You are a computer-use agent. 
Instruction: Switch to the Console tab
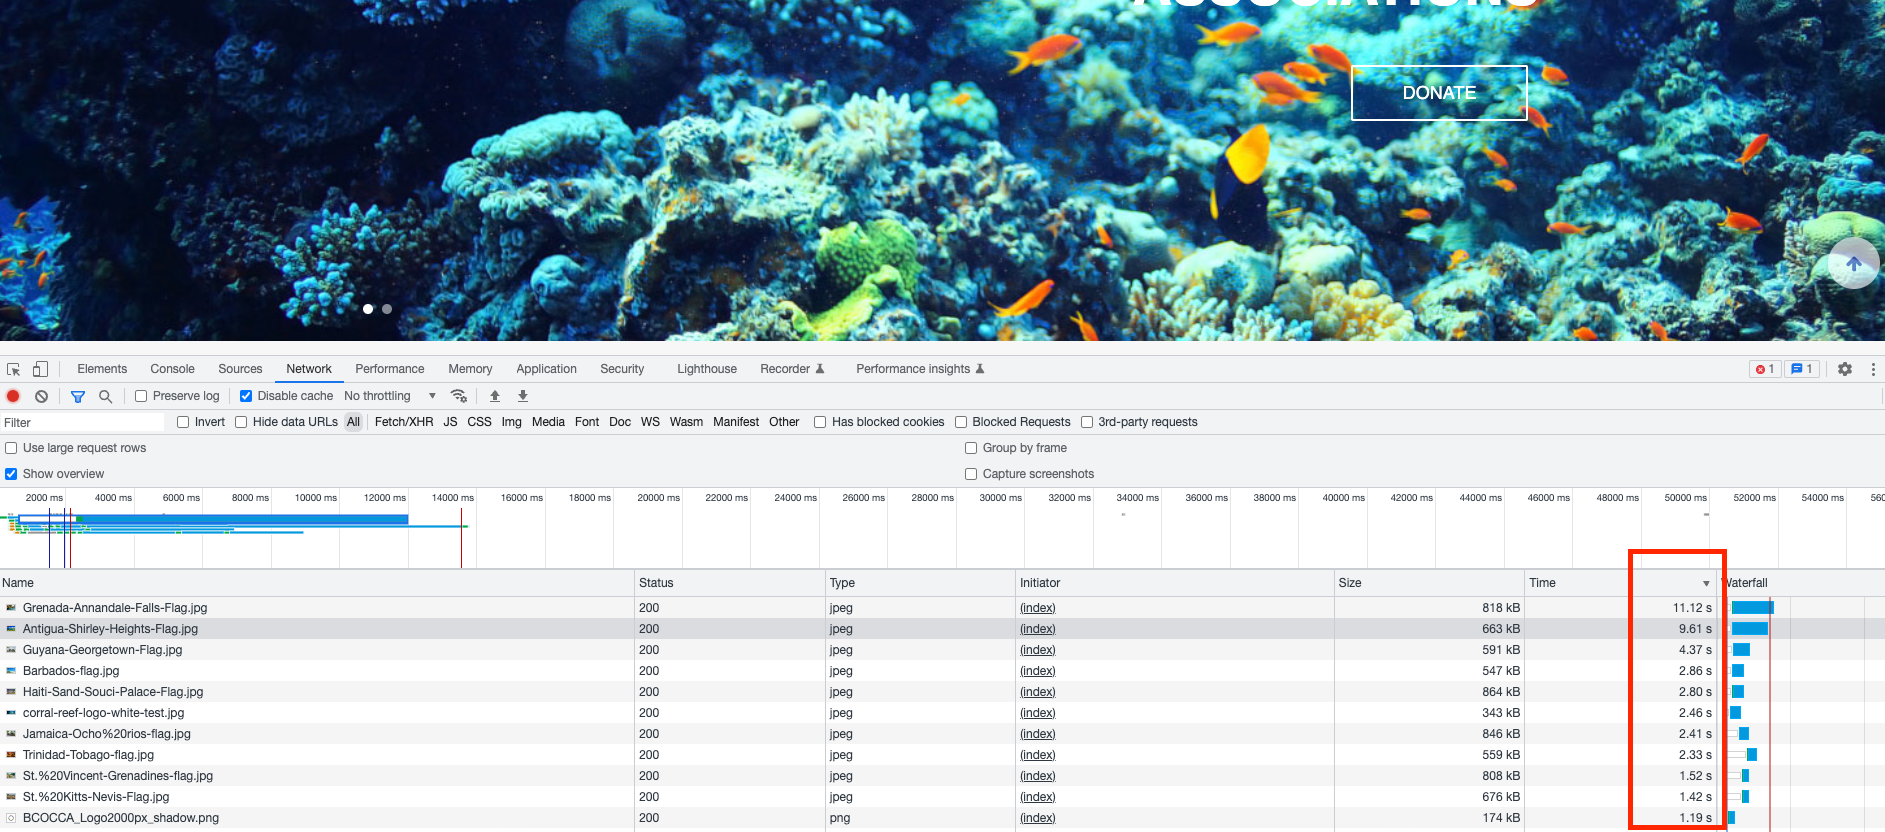[172, 369]
